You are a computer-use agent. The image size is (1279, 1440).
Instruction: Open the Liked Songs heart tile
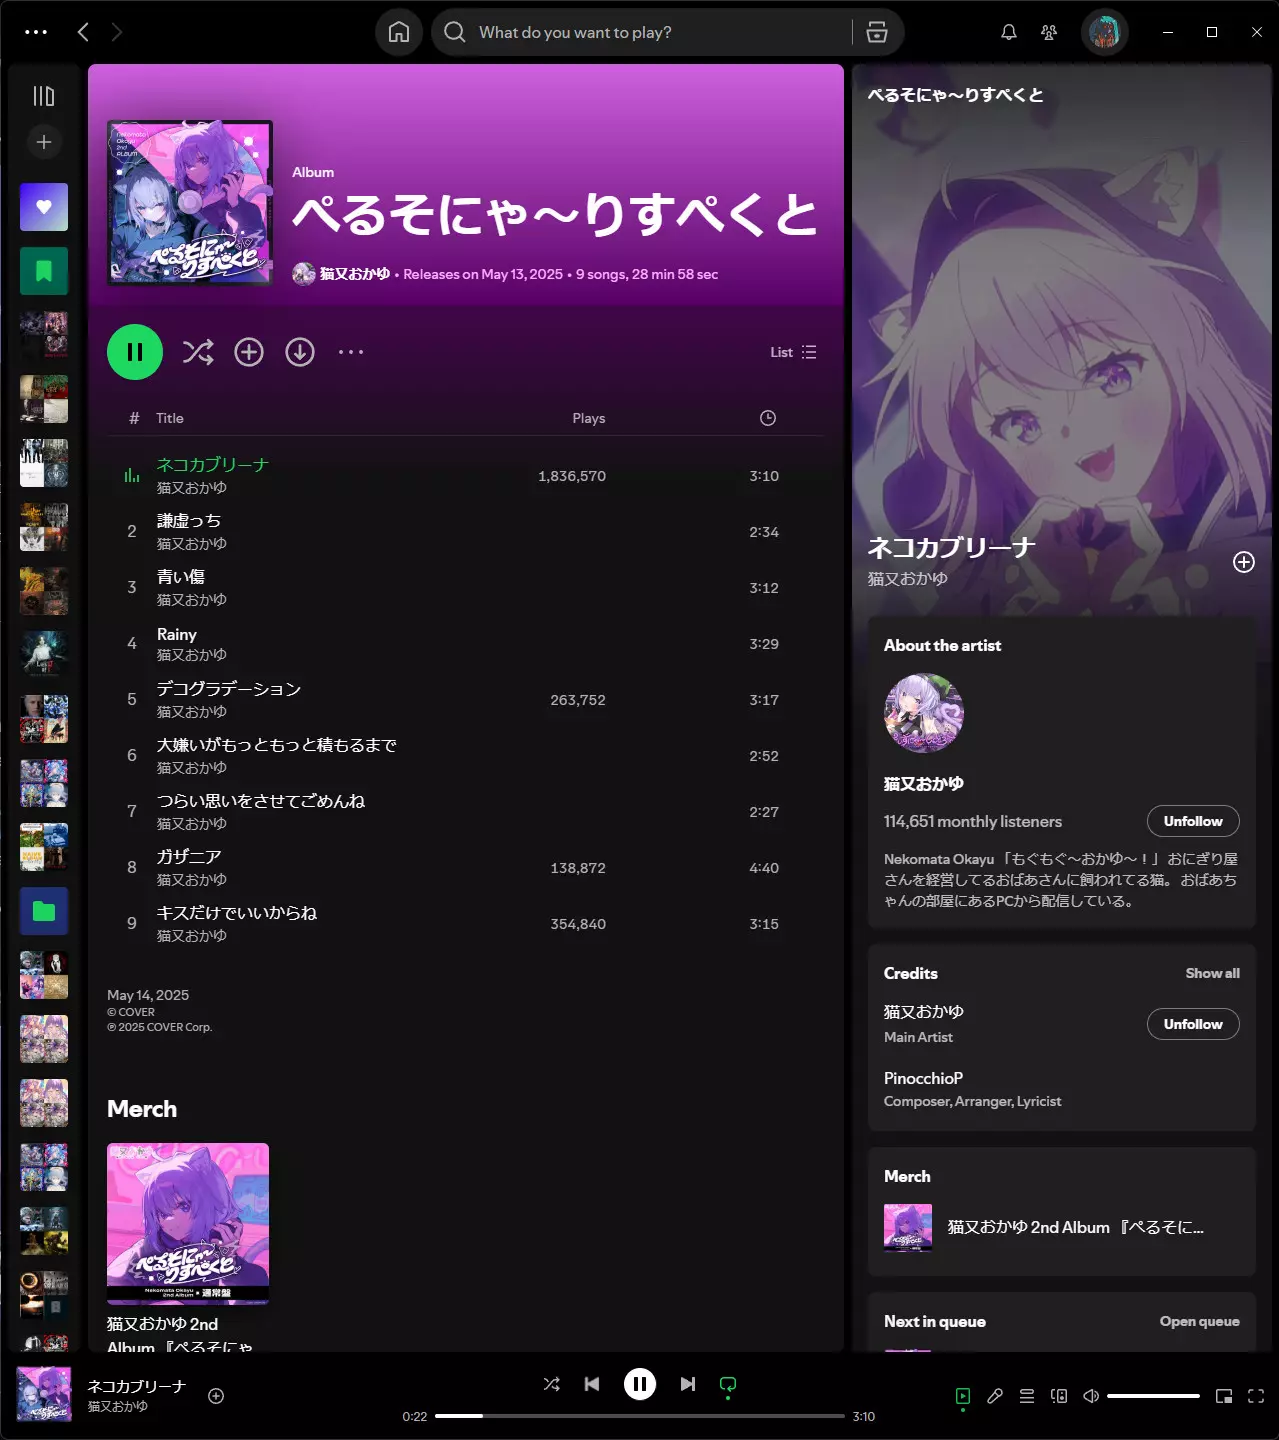44,207
